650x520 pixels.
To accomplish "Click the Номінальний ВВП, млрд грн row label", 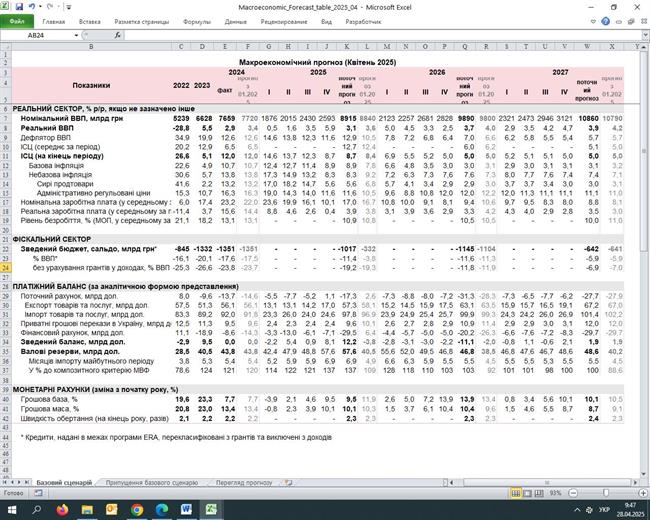I will [72, 119].
